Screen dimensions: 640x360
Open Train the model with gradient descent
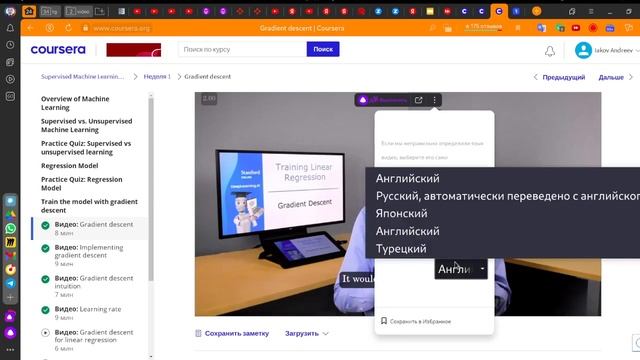point(89,206)
